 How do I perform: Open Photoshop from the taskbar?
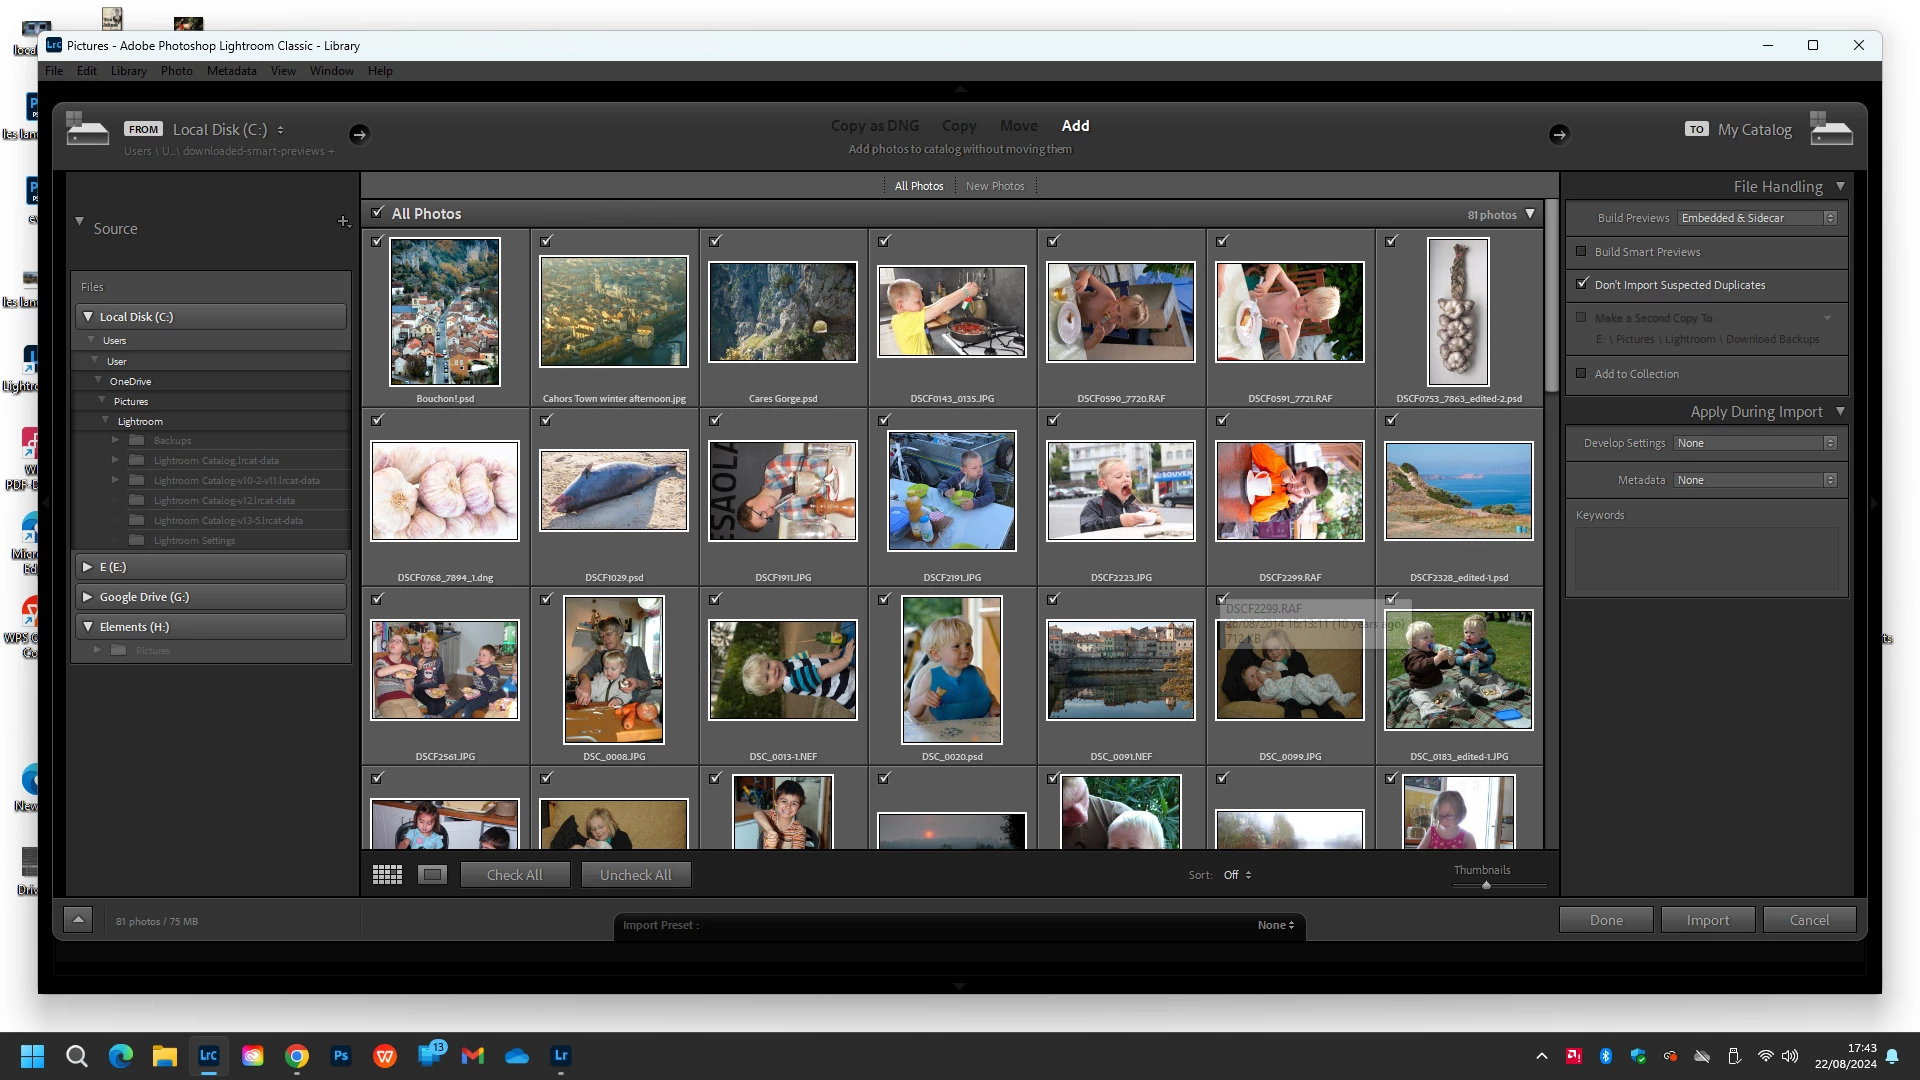tap(341, 1055)
